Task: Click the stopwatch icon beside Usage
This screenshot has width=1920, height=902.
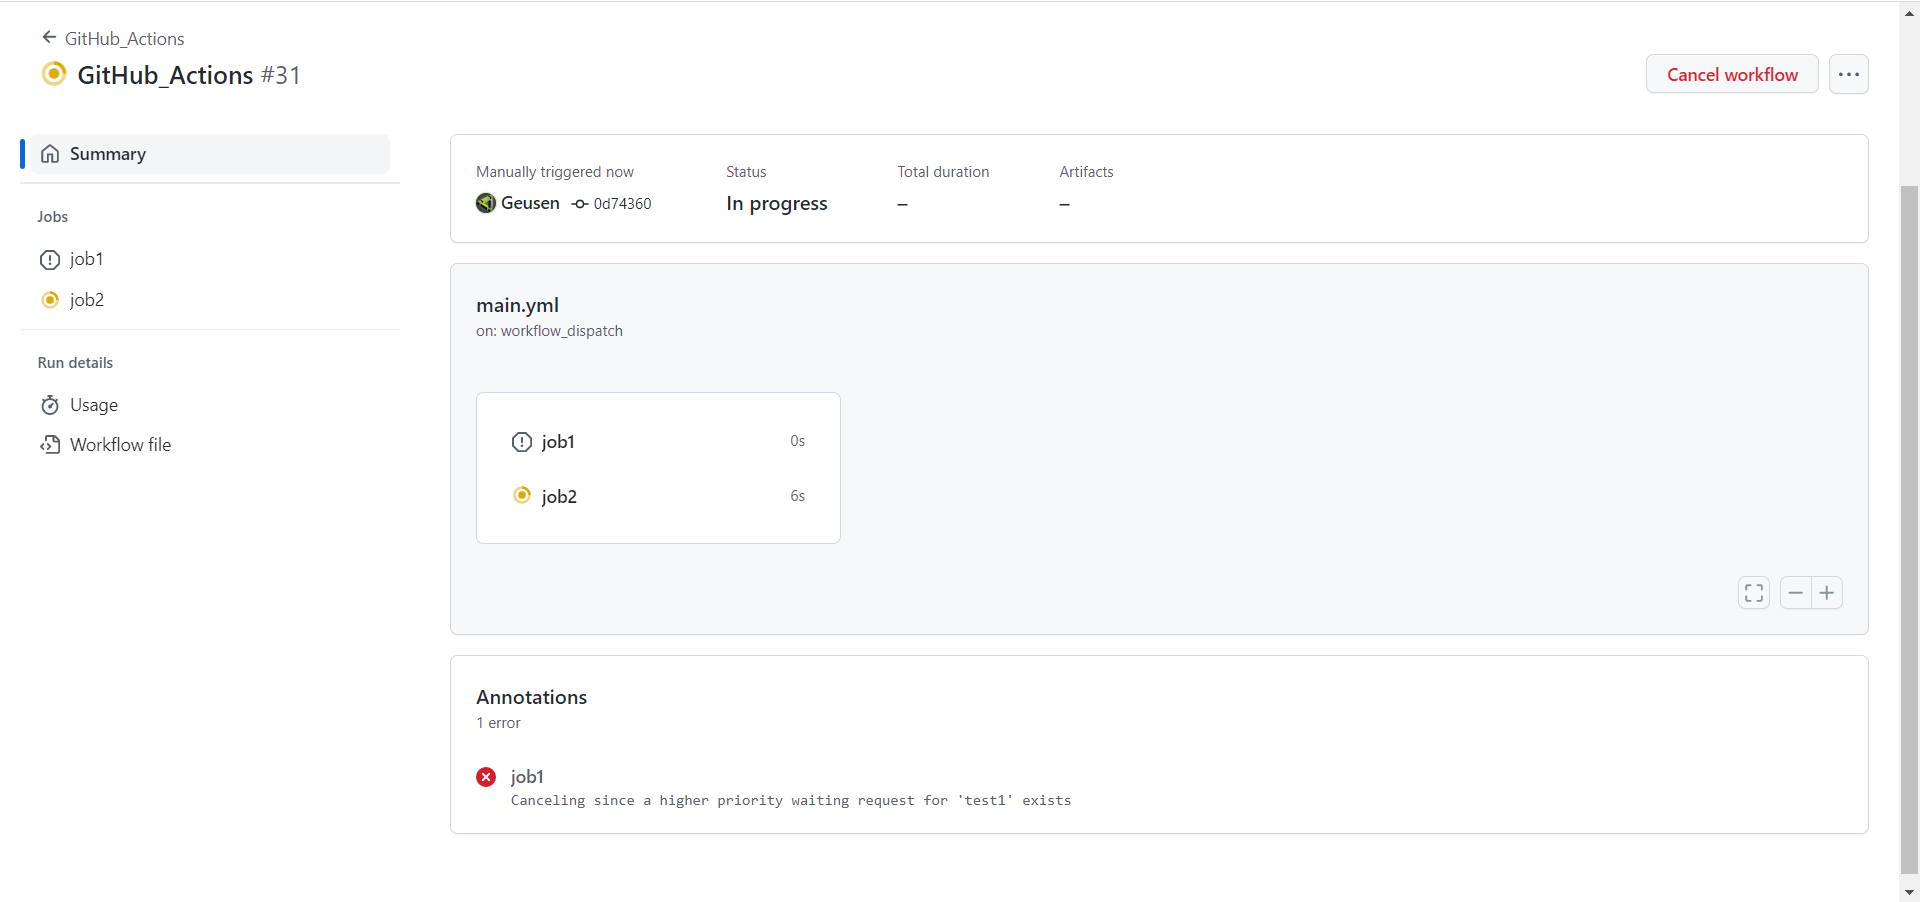Action: pos(50,405)
